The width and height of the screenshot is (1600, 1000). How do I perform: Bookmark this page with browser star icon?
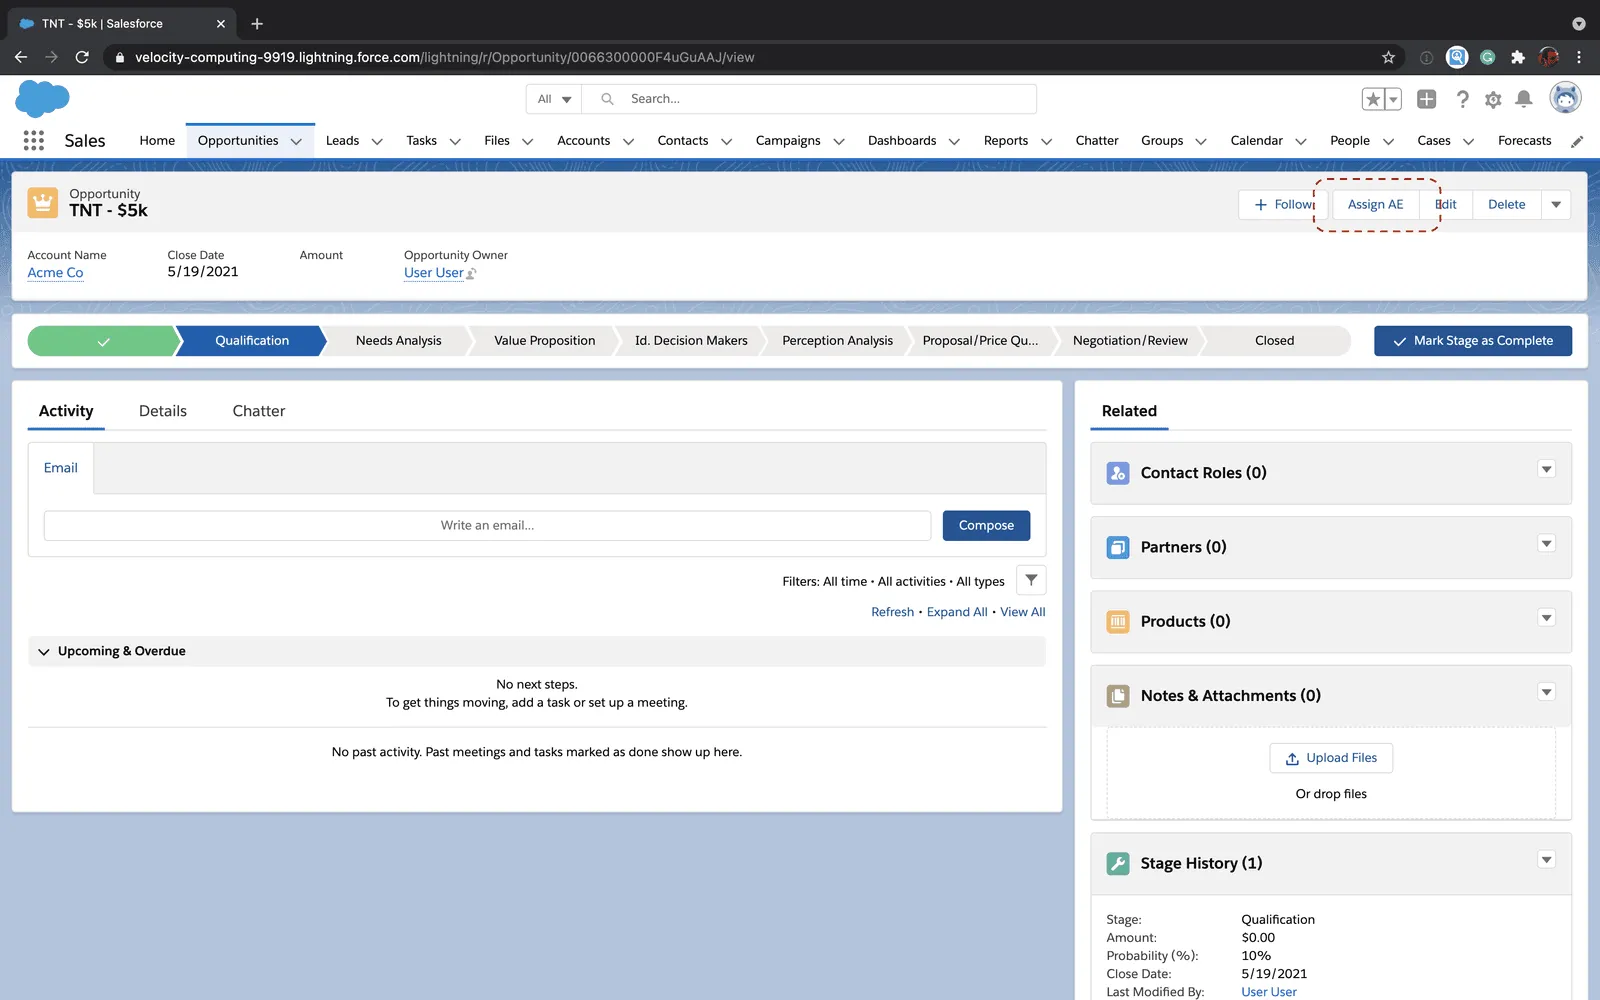click(1388, 57)
